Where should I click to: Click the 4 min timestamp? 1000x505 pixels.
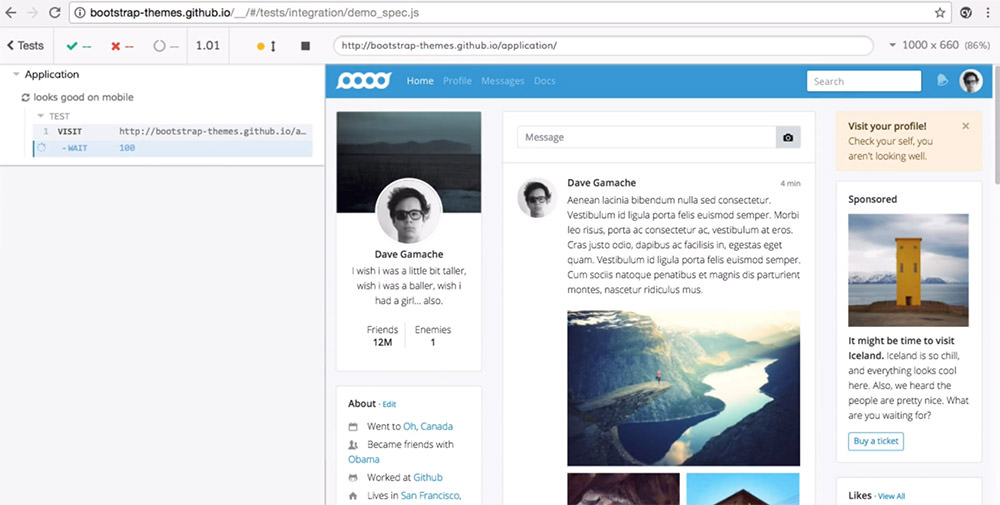(x=790, y=184)
